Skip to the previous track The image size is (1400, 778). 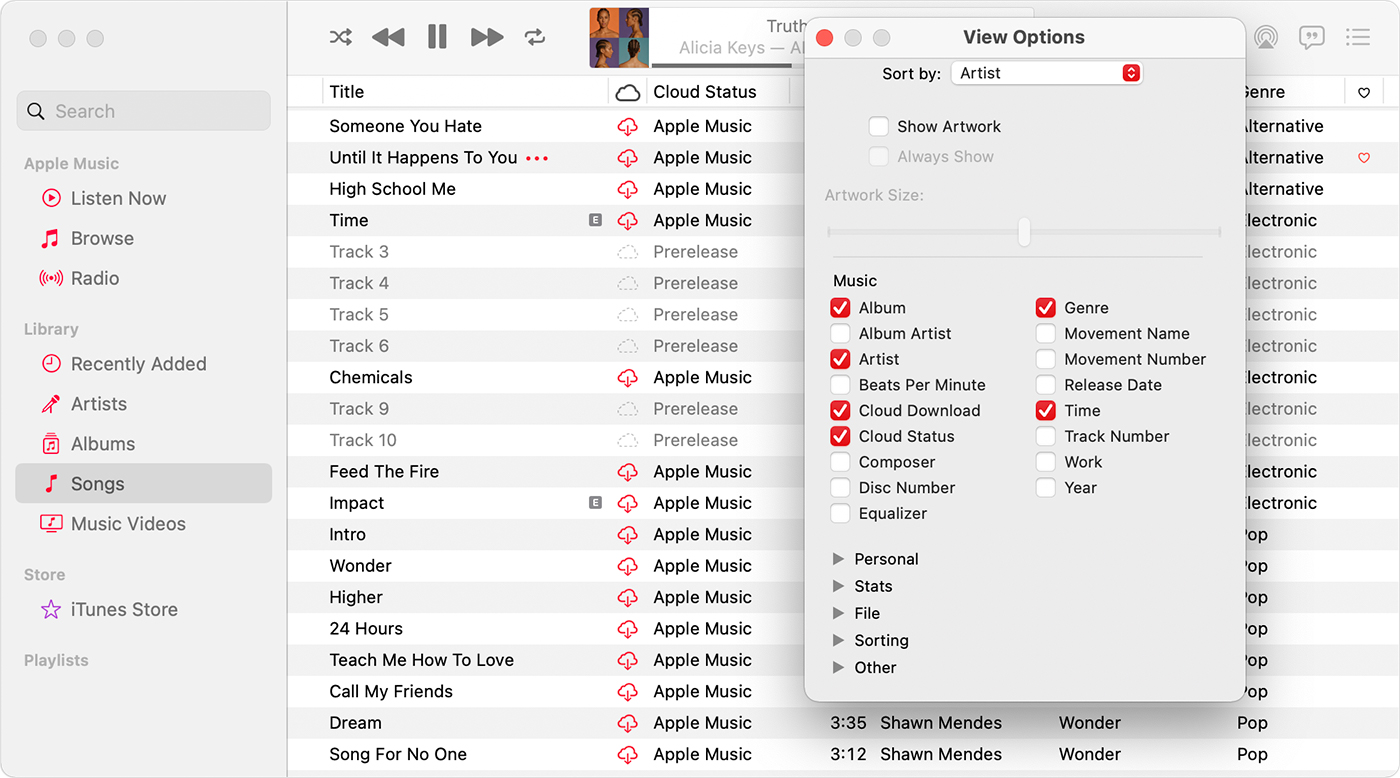(x=388, y=38)
